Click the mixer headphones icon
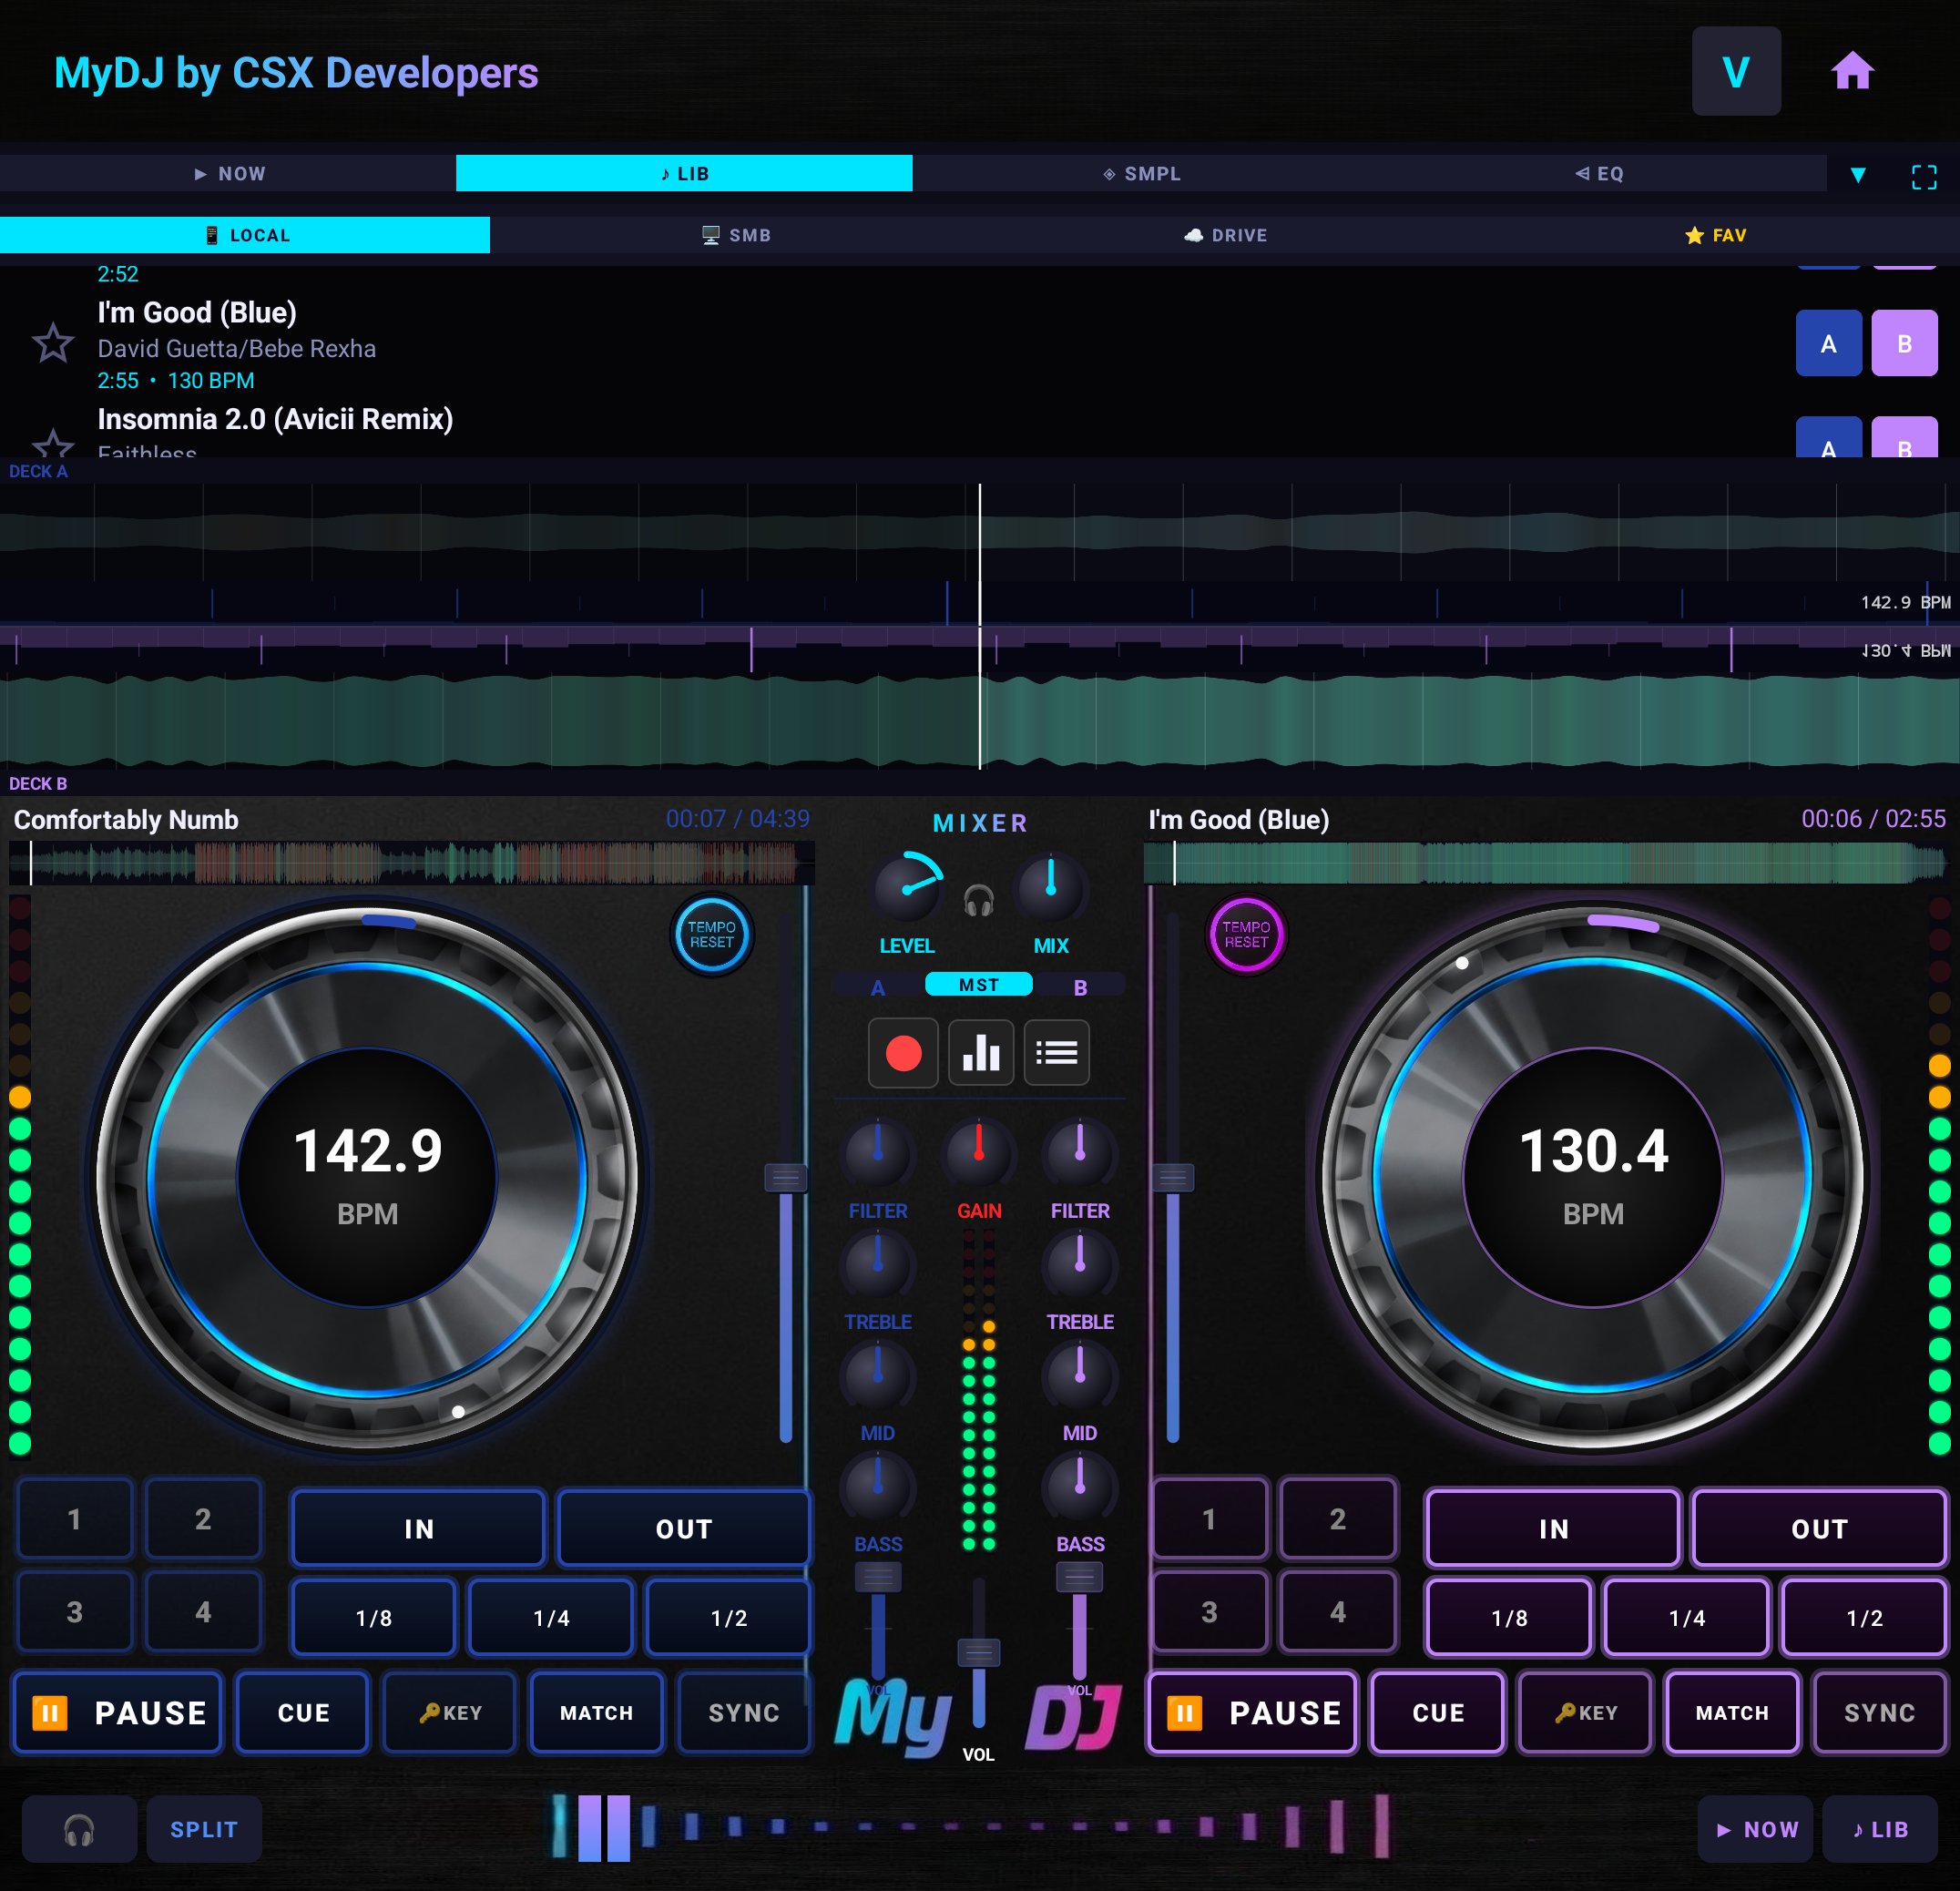1960x1891 pixels. 978,901
